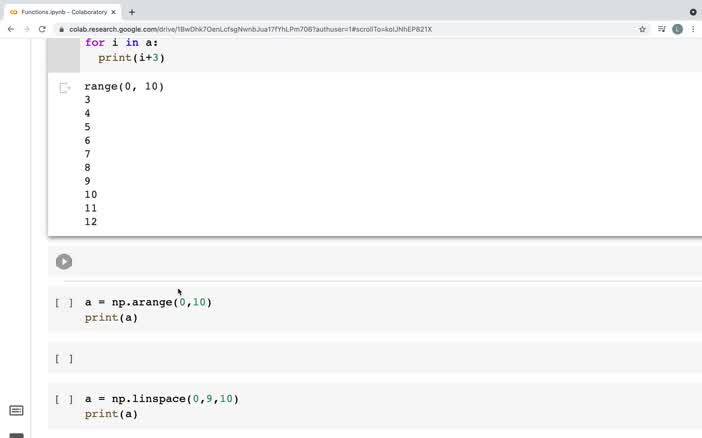702x438 pixels.
Task: Run the np.linspace cell bracket
Action: click(64, 399)
